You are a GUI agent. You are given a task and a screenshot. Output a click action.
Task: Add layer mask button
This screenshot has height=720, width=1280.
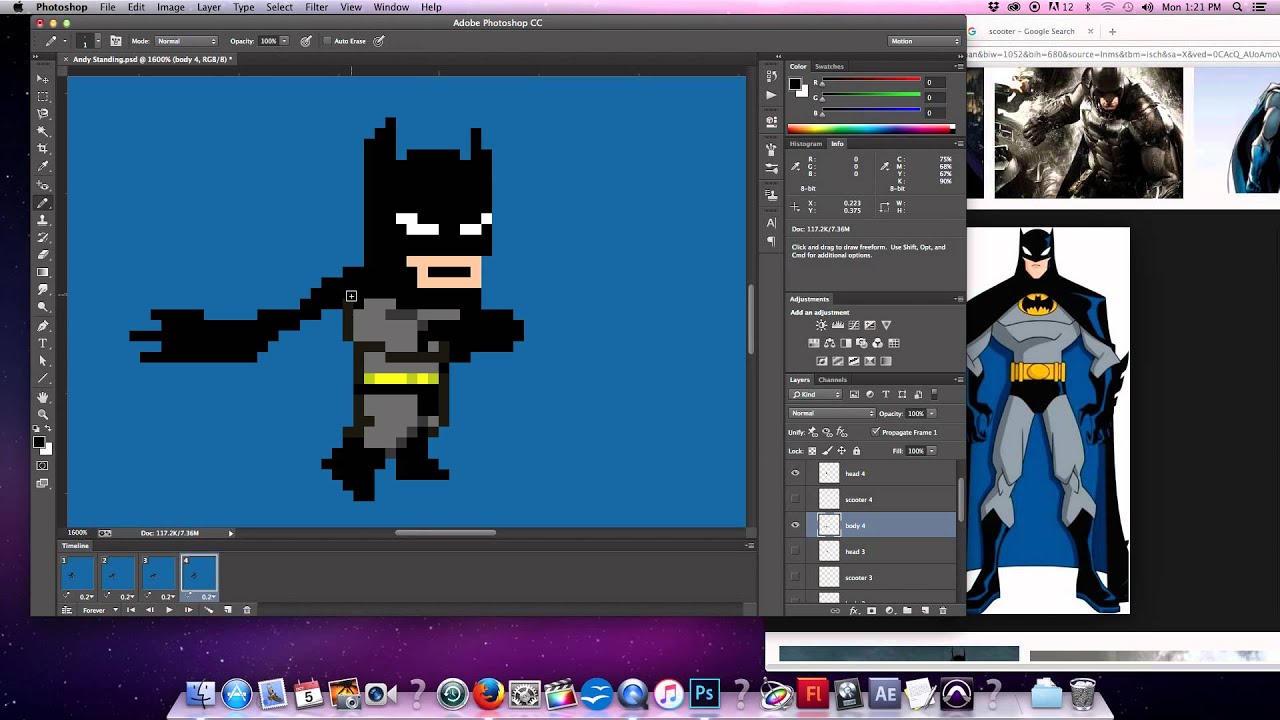tap(871, 610)
